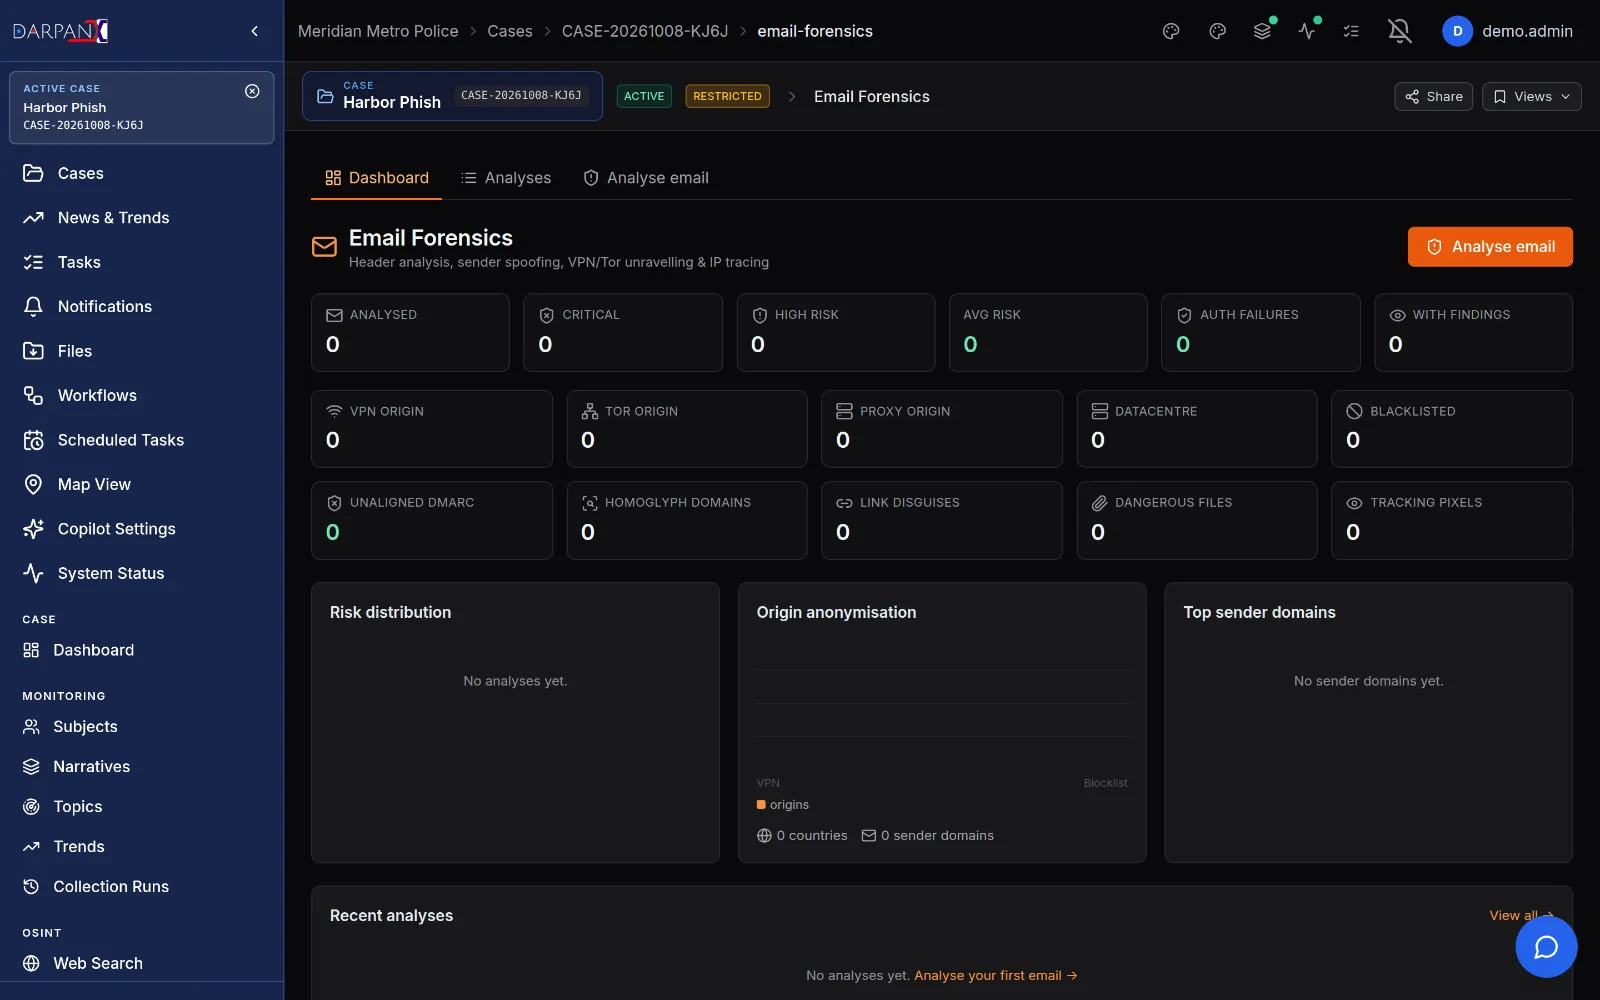1600x1000 pixels.
Task: Click the second palette icon in header
Action: (x=1217, y=31)
